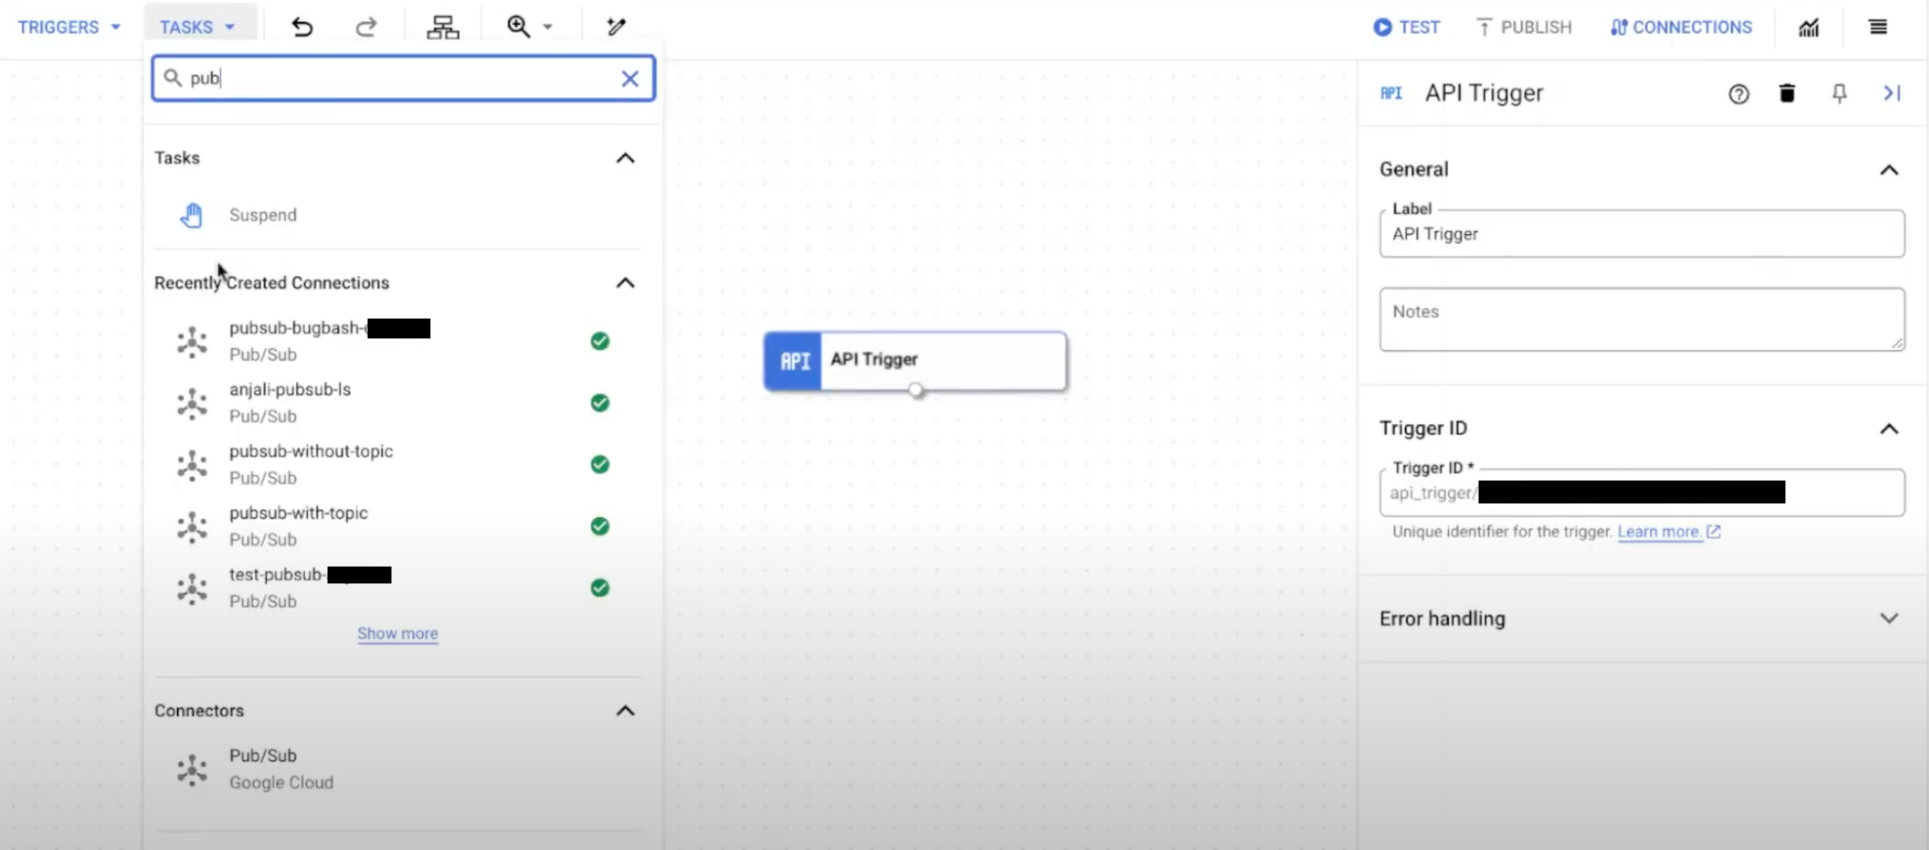Click the Show more link
Screen dimensions: 1929x850
pos(397,634)
